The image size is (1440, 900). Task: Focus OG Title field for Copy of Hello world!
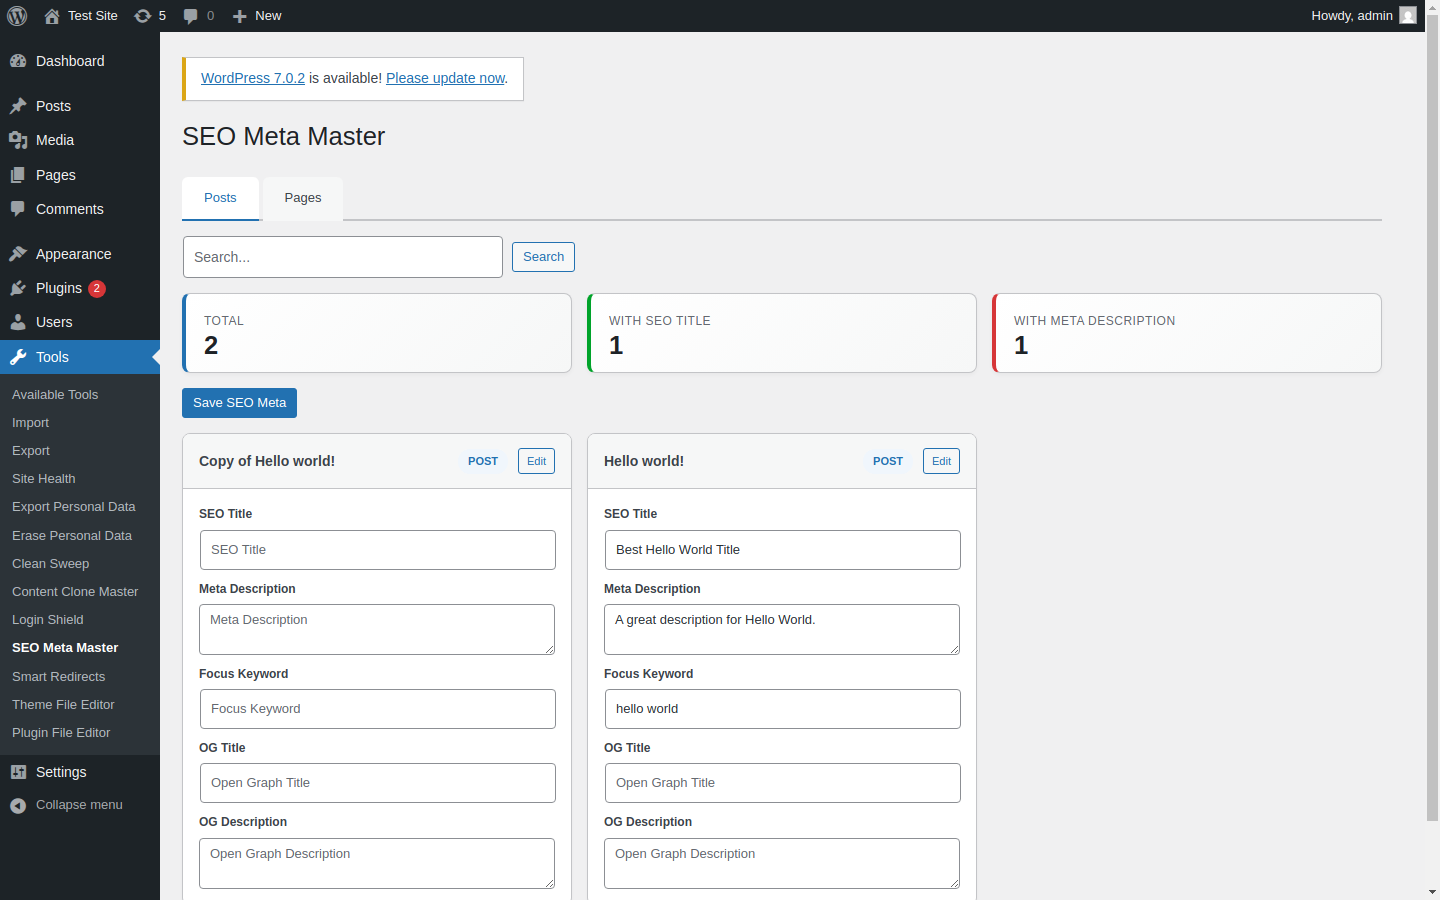tap(378, 783)
